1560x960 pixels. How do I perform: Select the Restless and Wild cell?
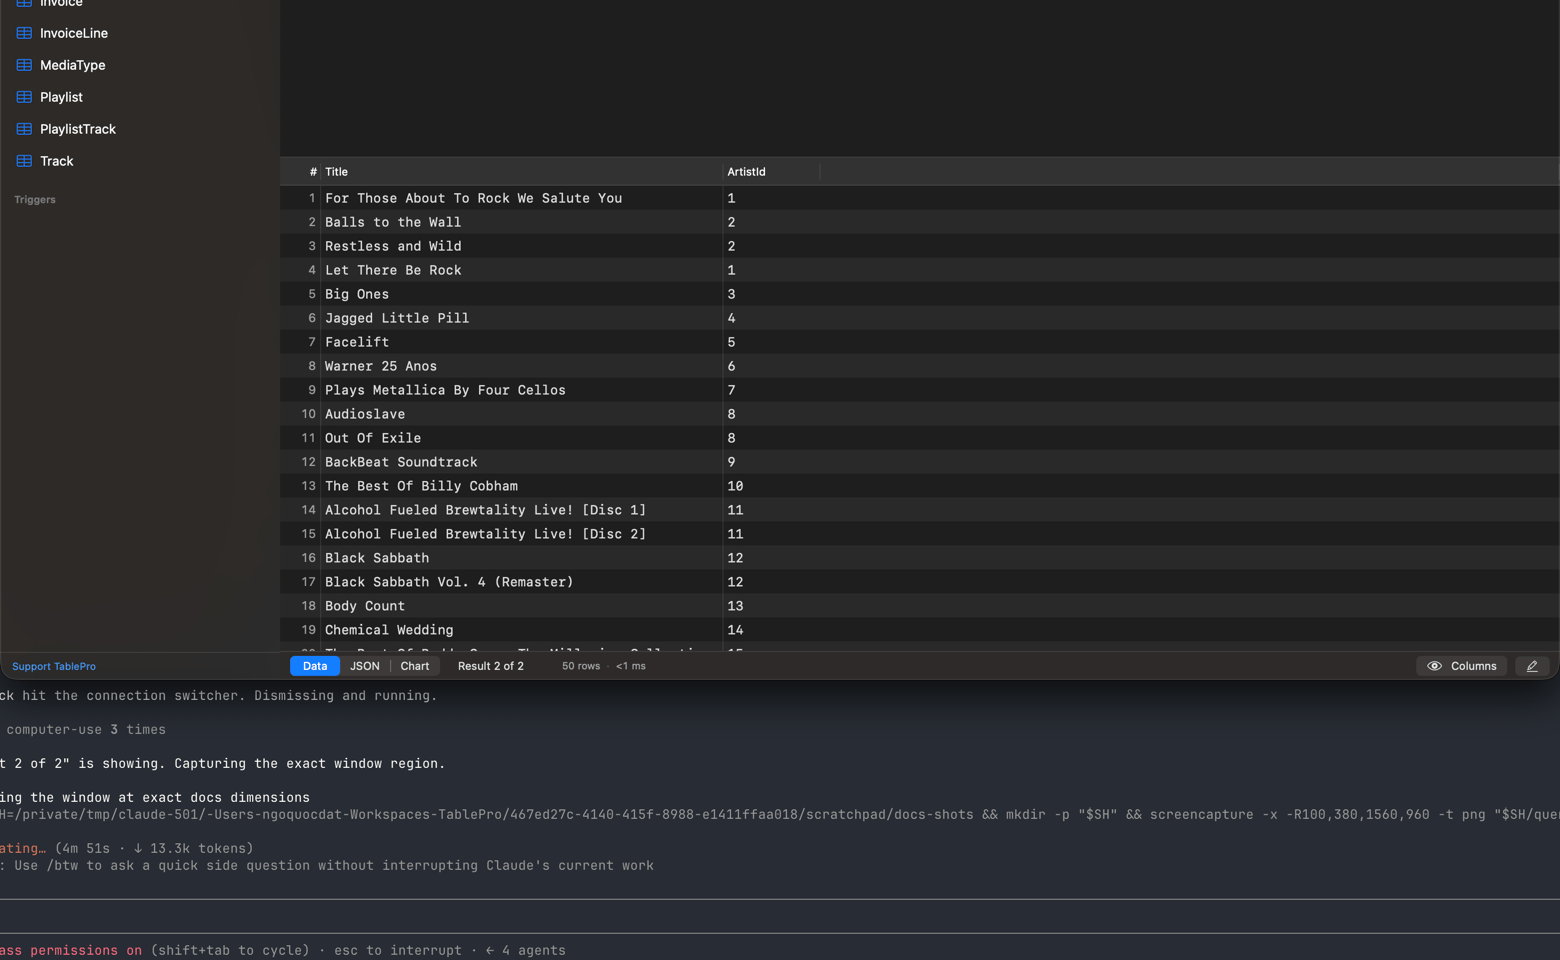[521, 246]
